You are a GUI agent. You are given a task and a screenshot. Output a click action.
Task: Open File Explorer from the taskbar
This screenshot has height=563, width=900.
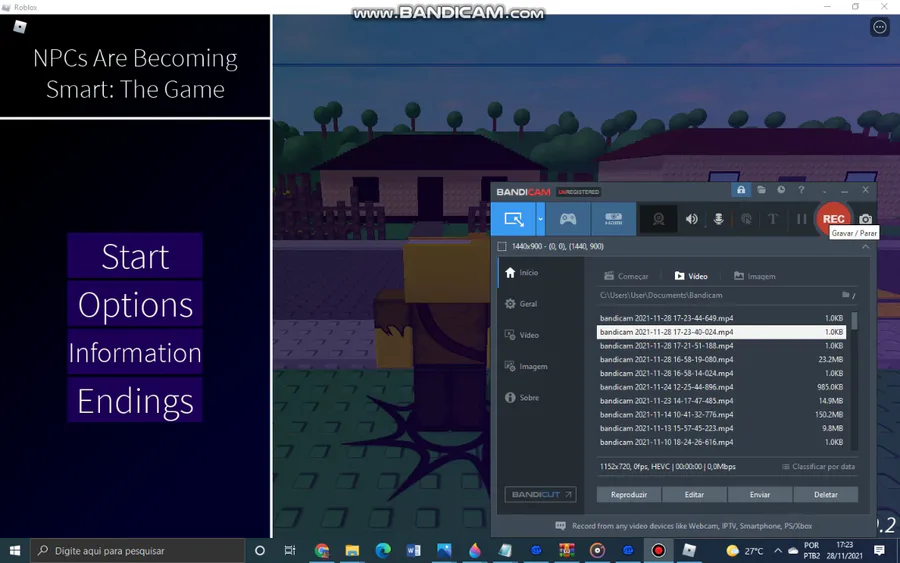pos(352,550)
